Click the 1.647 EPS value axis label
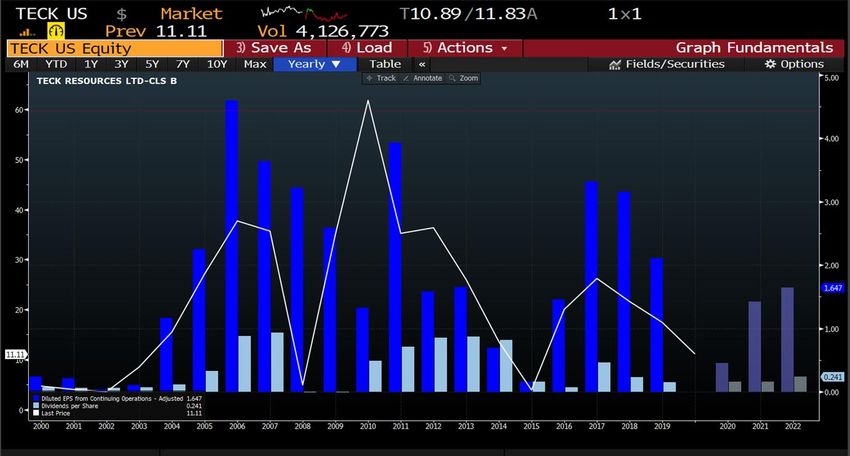Image resolution: width=850 pixels, height=456 pixels. pyautogui.click(x=833, y=288)
